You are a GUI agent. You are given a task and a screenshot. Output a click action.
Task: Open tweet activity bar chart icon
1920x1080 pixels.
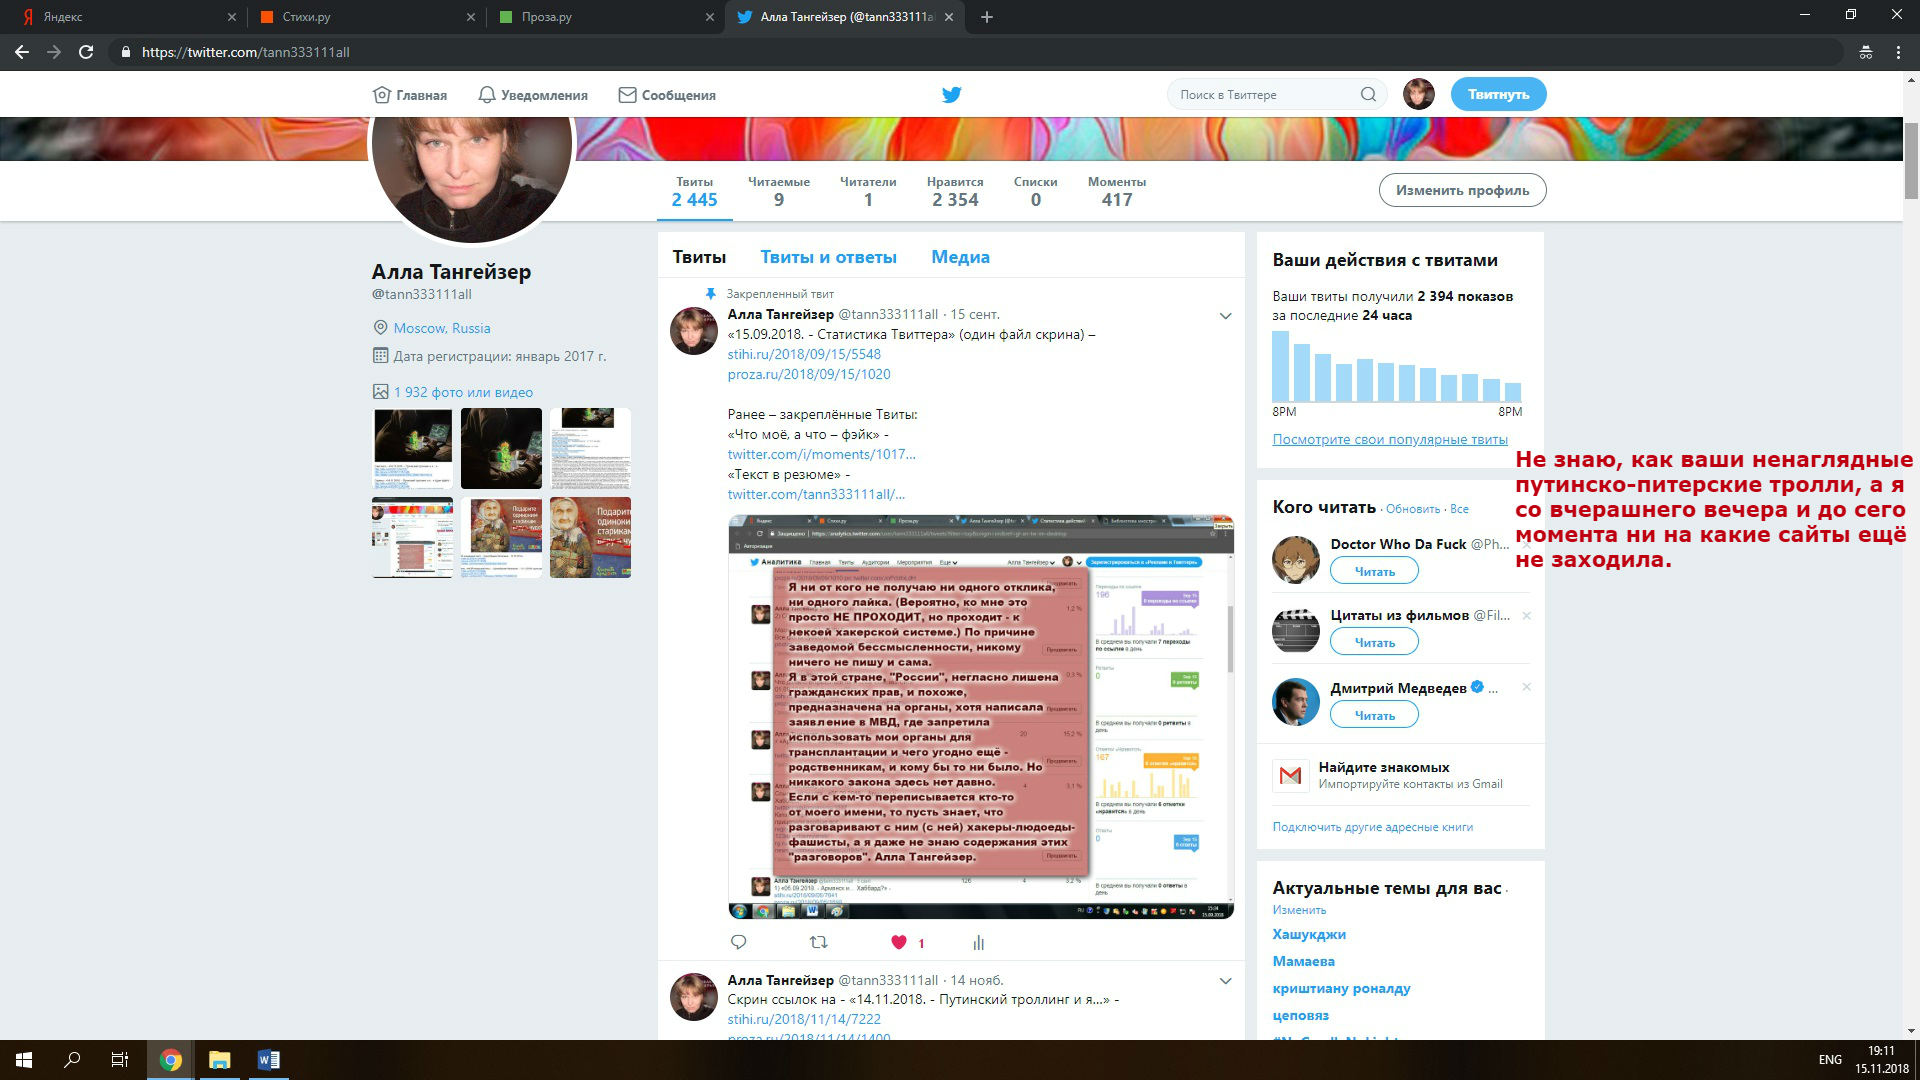[978, 942]
